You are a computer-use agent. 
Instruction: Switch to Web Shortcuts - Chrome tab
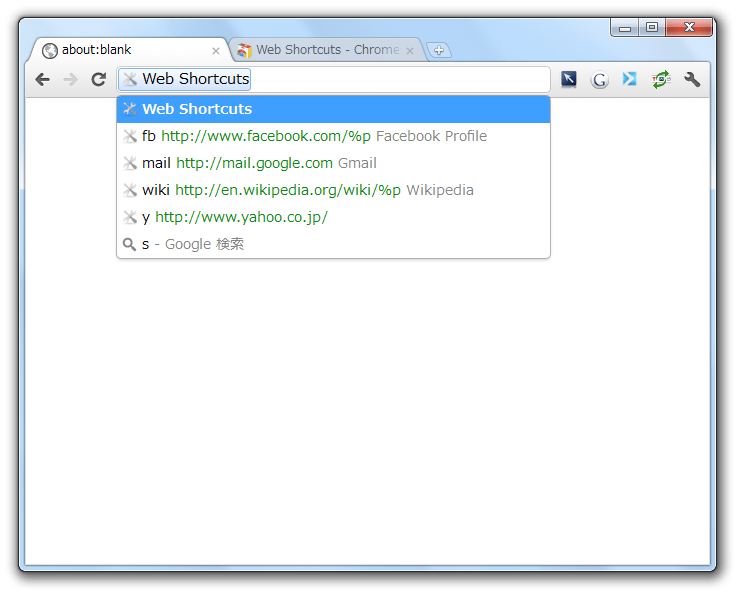point(327,50)
